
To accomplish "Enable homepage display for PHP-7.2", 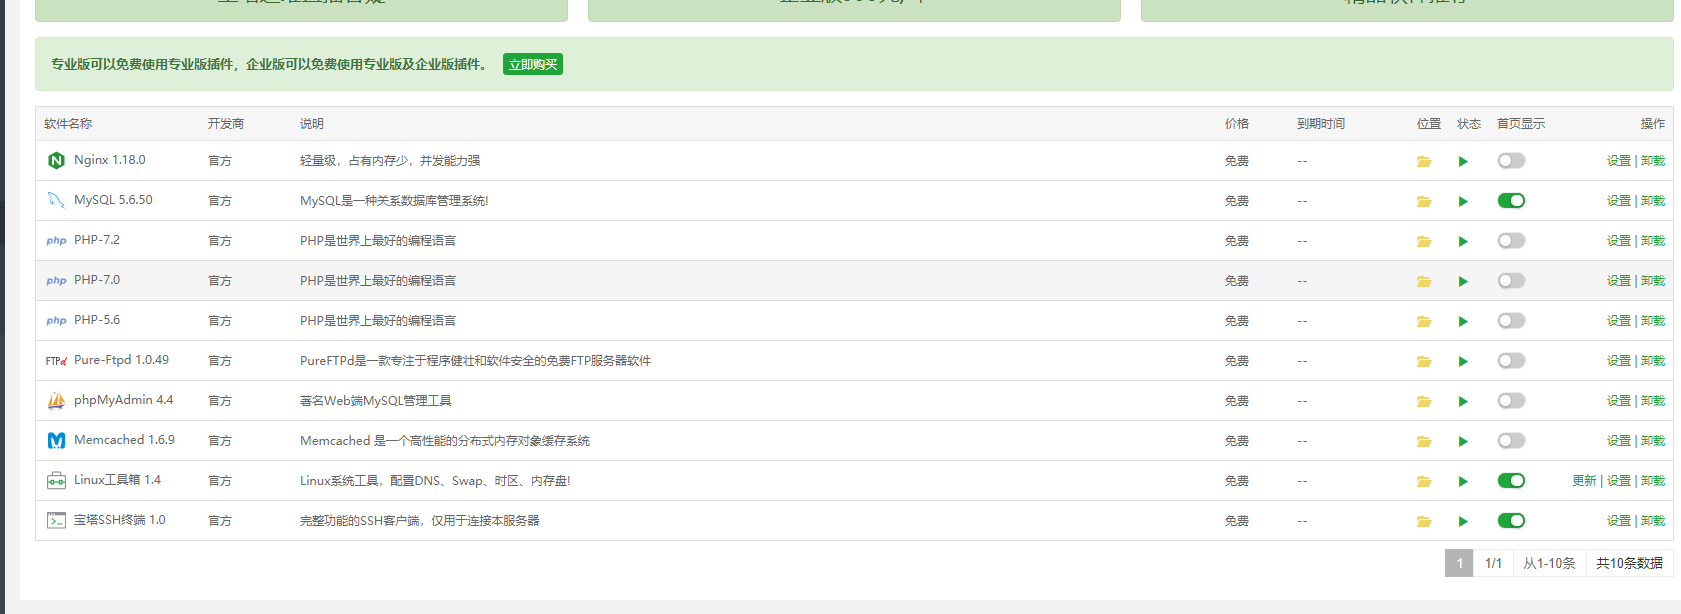I will click(1511, 241).
